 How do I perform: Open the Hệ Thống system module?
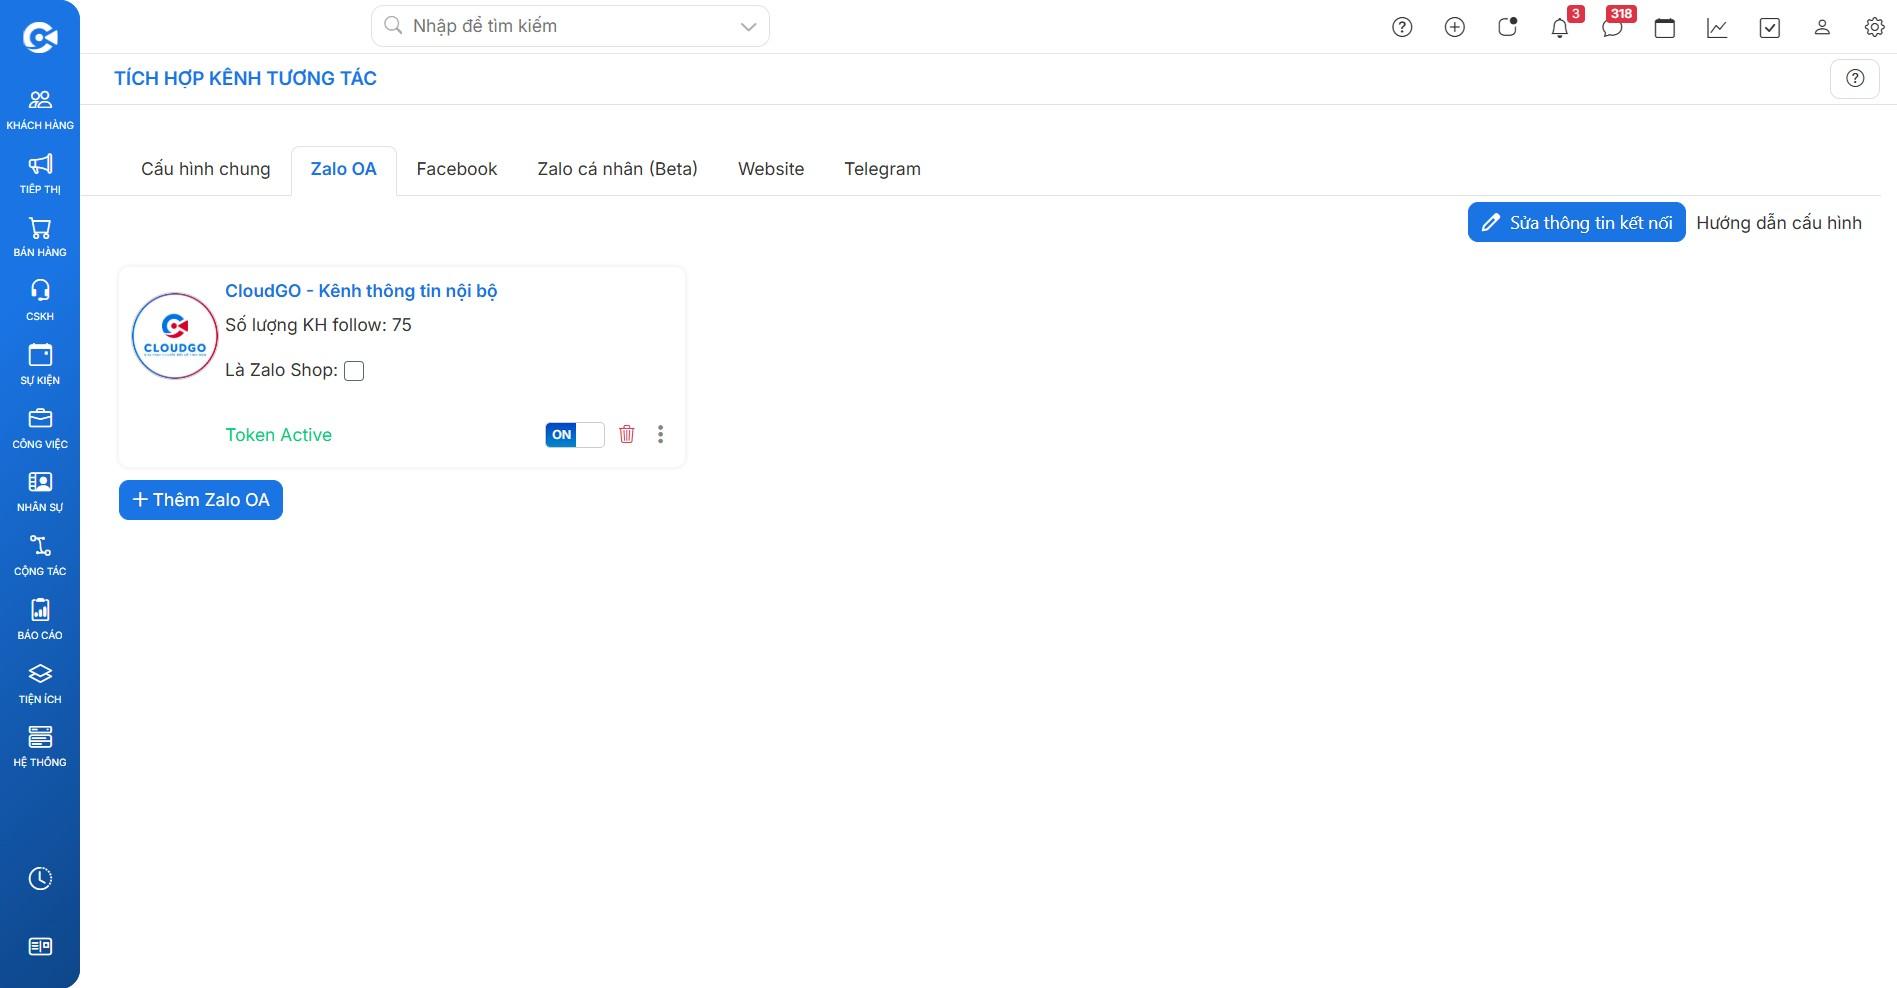[x=40, y=747]
